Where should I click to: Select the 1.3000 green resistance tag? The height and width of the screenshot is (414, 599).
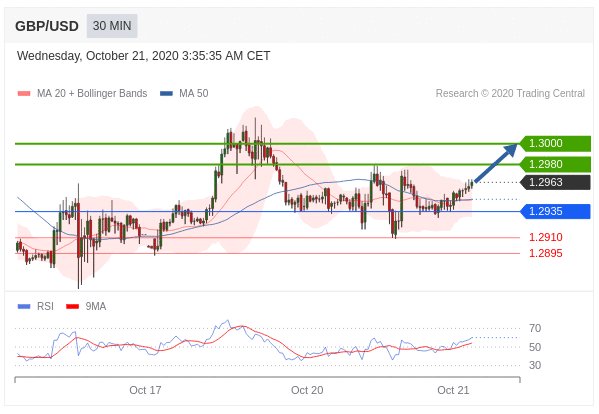click(x=555, y=144)
